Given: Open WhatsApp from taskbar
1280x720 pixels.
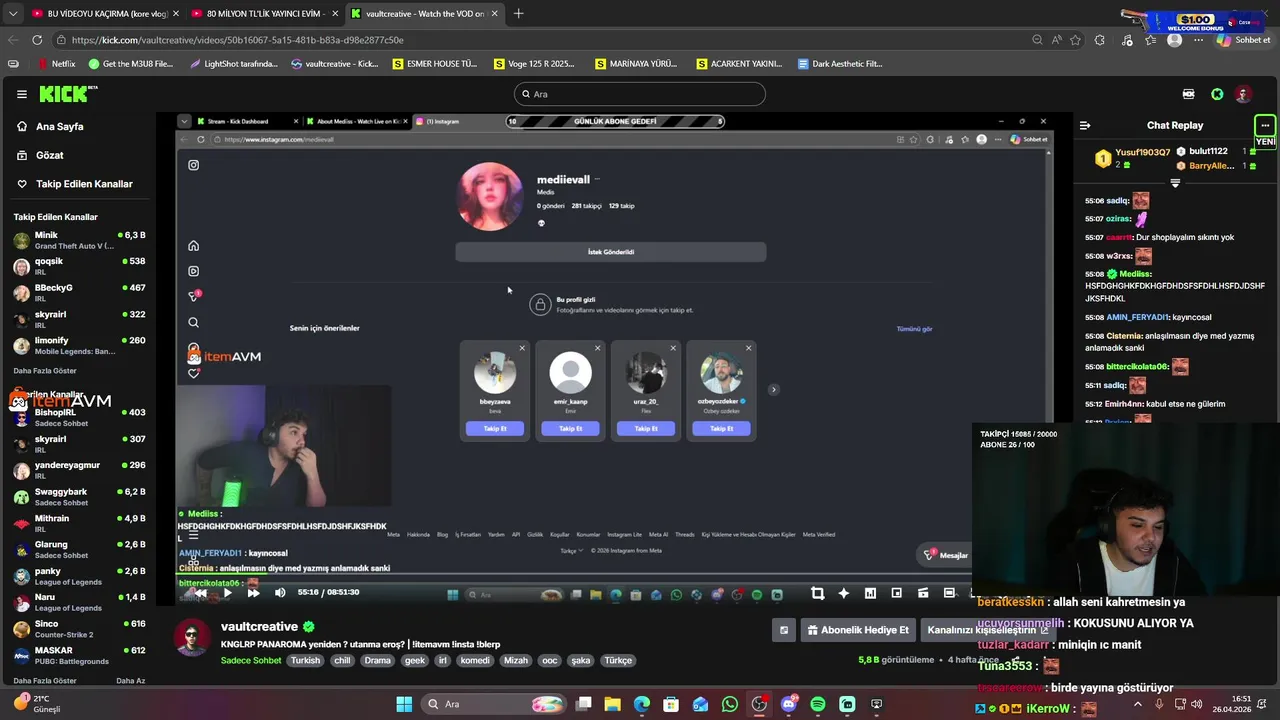Looking at the screenshot, I should (730, 704).
